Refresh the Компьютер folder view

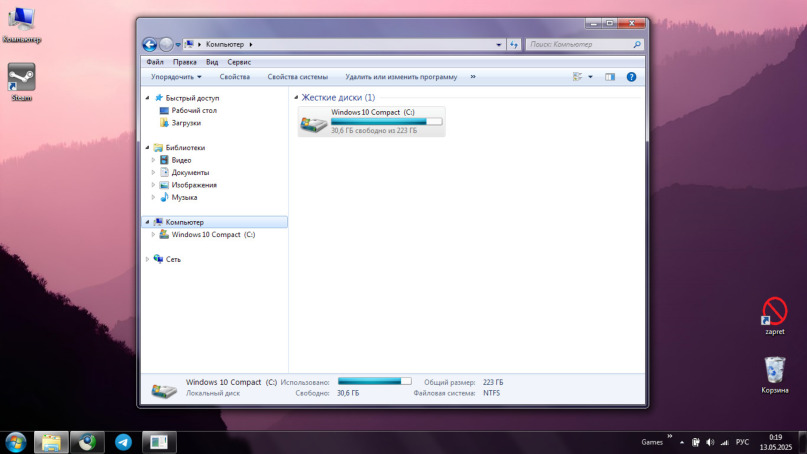point(514,45)
